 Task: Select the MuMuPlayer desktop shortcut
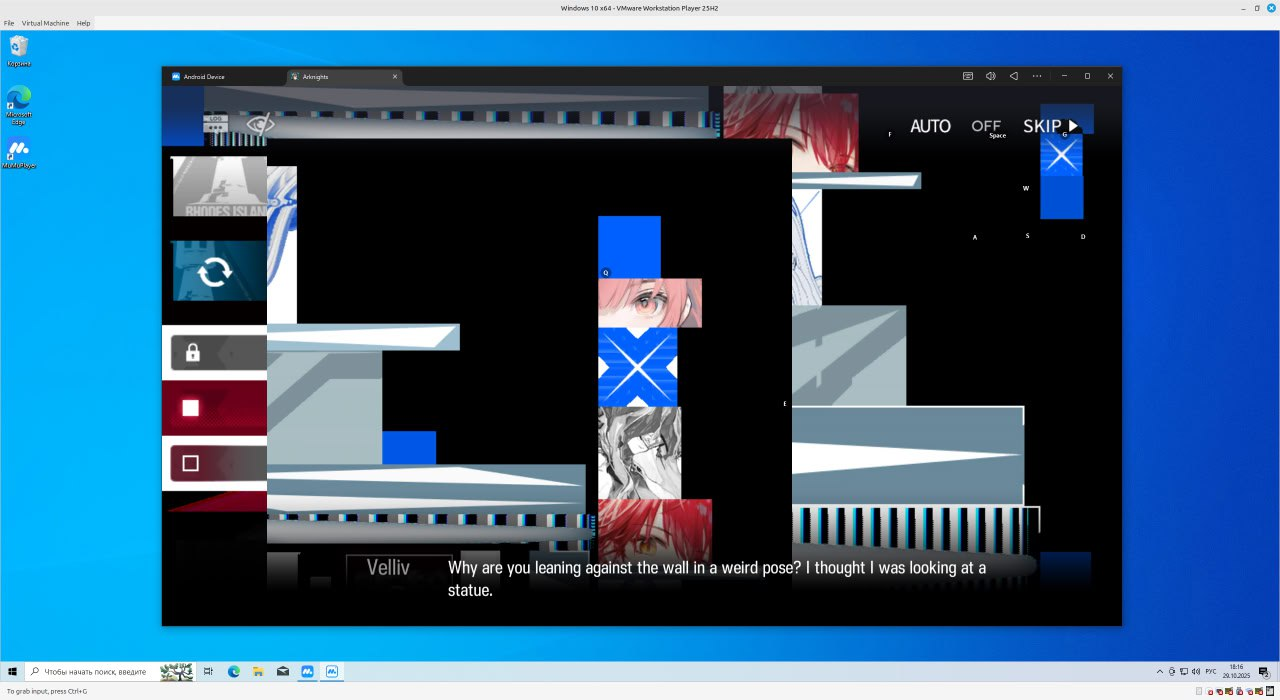coord(19,154)
